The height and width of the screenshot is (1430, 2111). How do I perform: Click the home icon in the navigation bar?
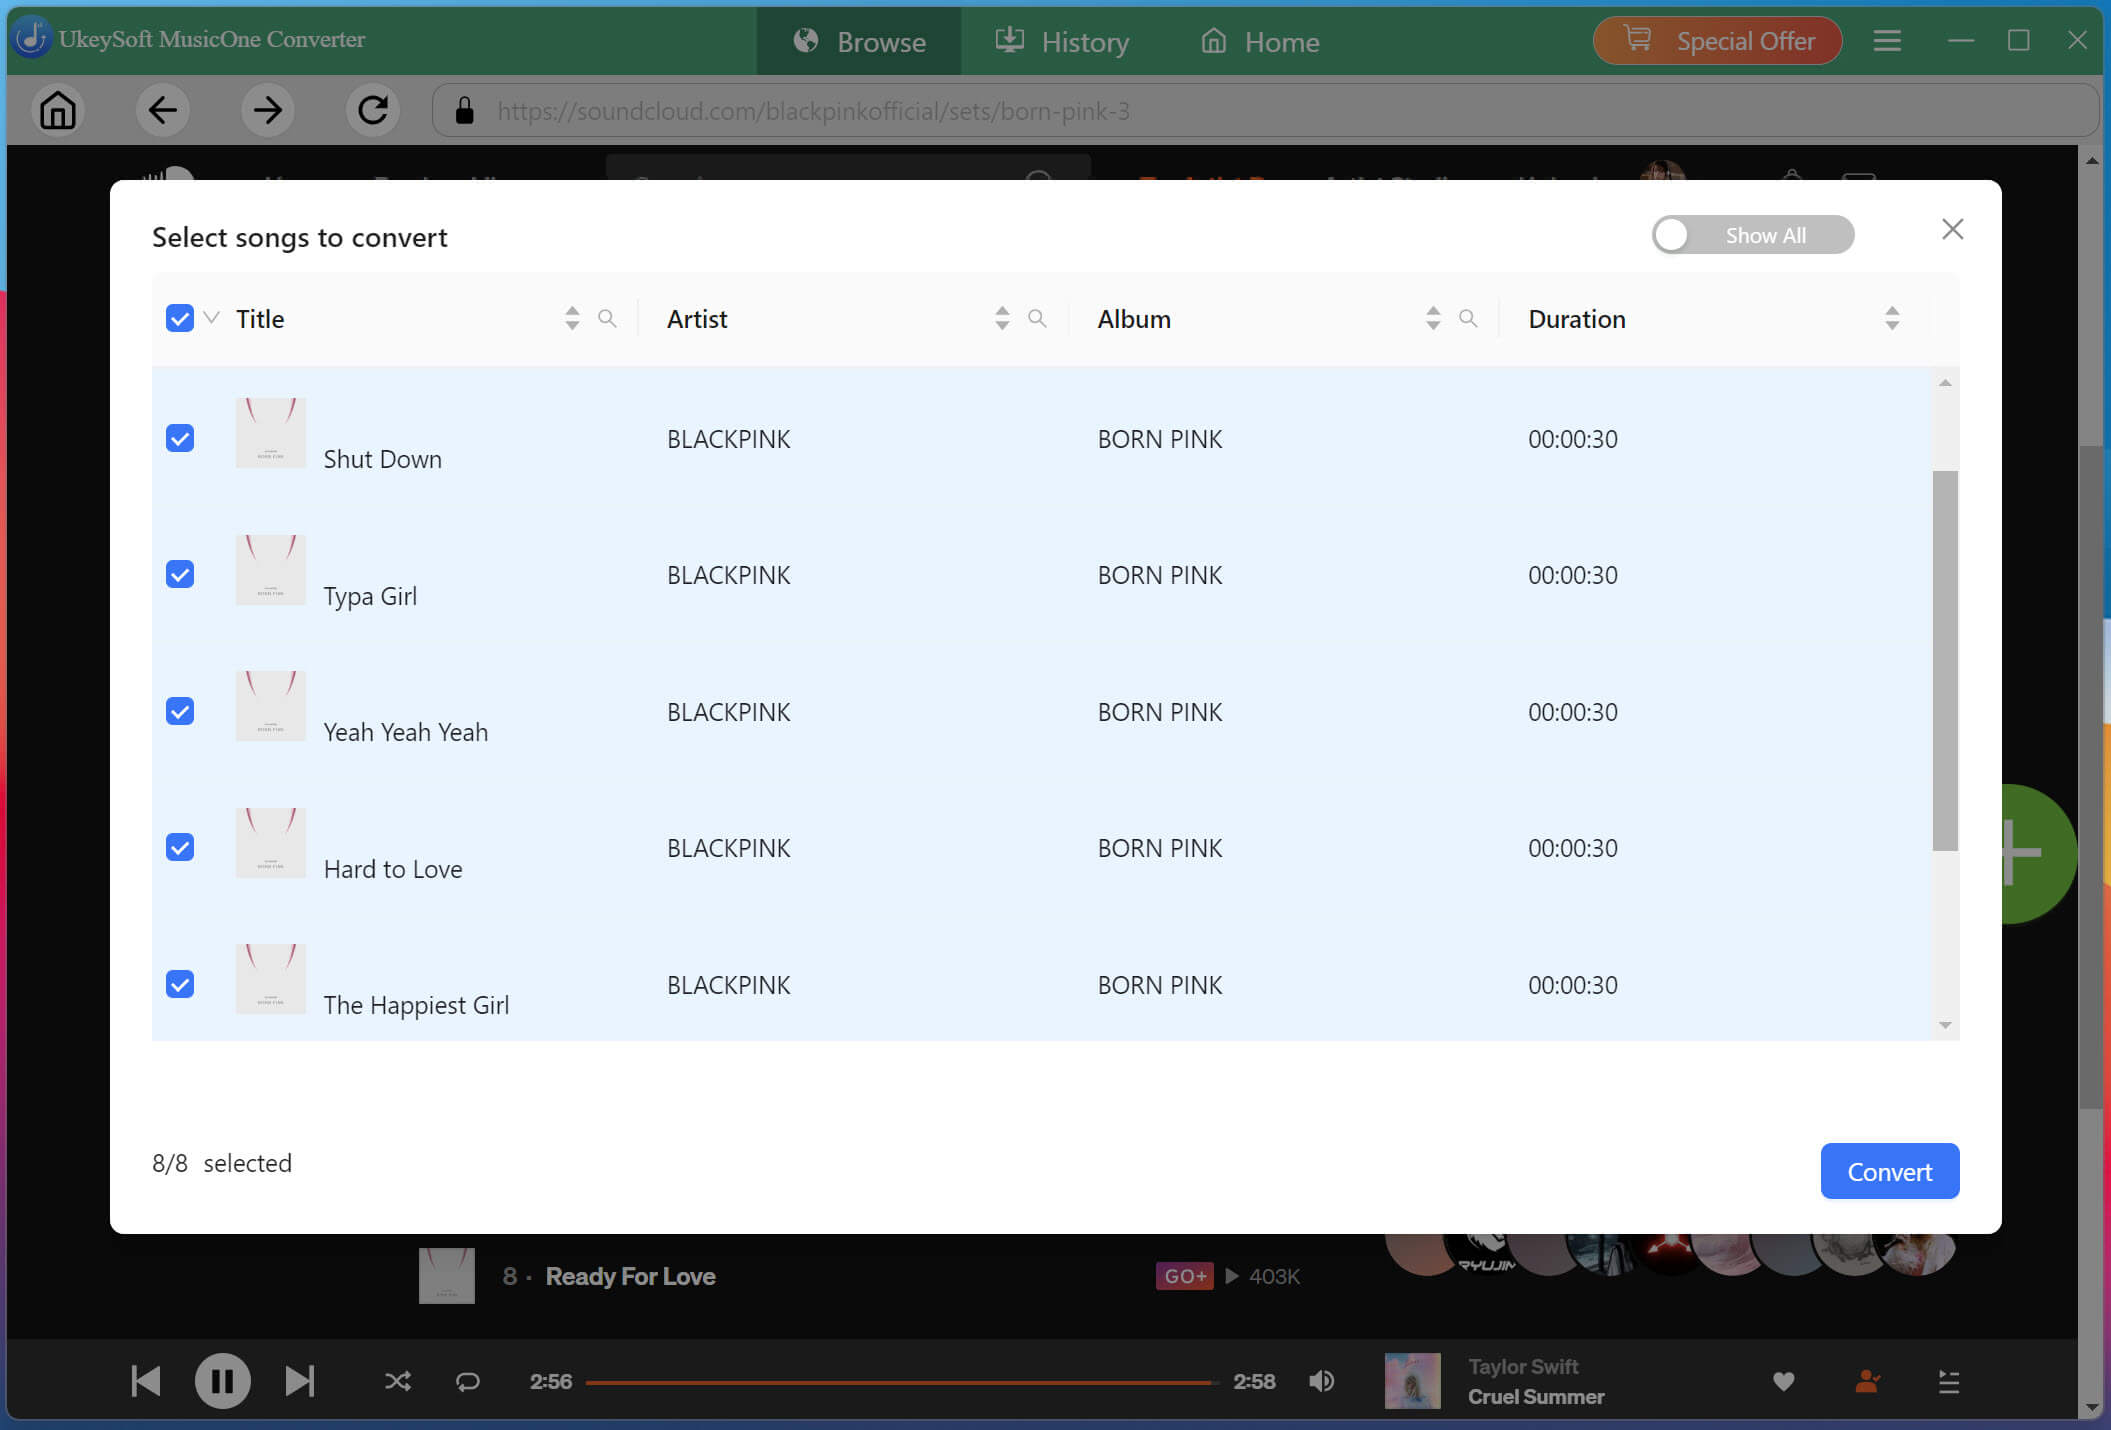[58, 110]
